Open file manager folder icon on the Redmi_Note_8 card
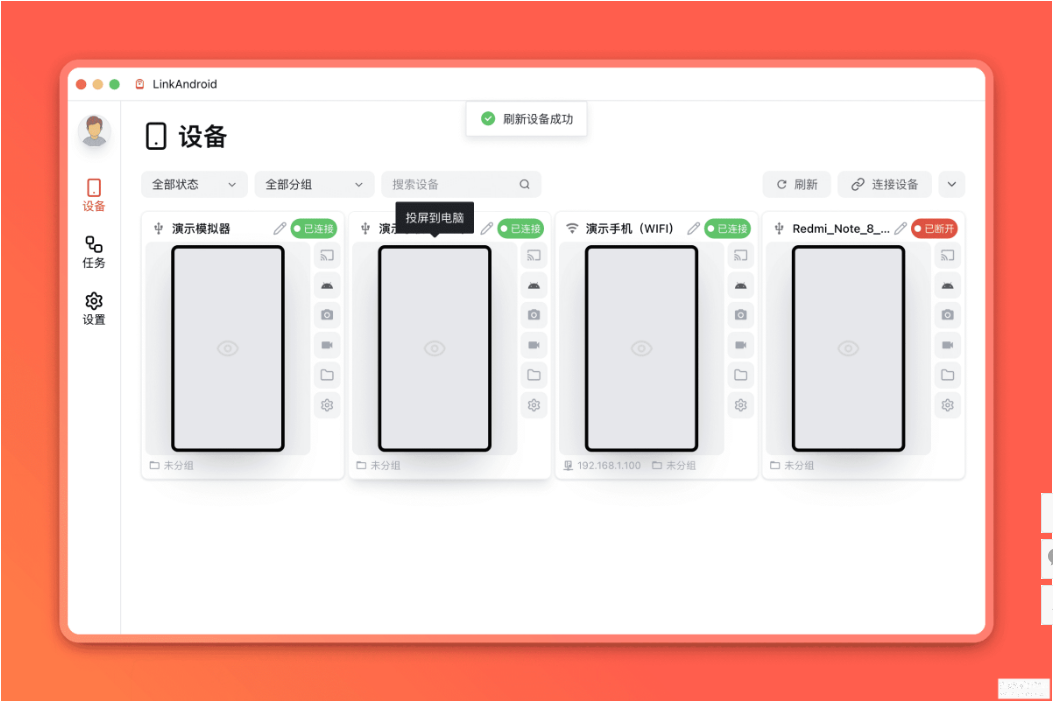Image resolution: width=1053 pixels, height=702 pixels. 948,375
